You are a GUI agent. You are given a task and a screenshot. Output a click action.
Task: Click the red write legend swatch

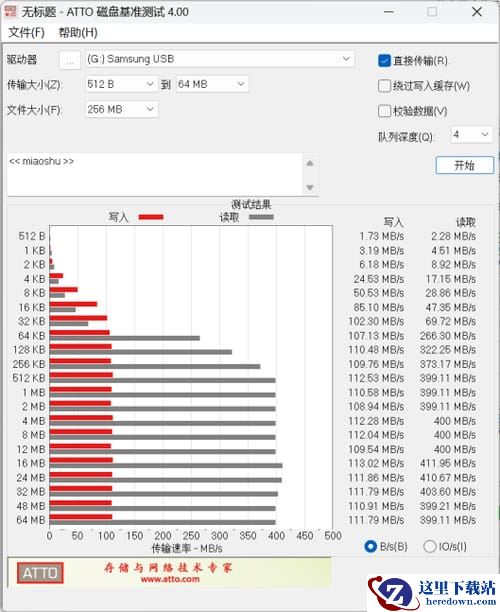tap(151, 217)
